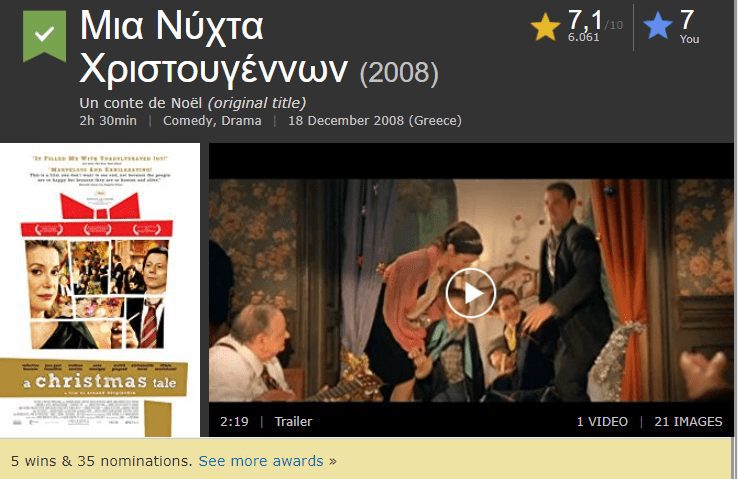Click the yellow IMDb rating star
Image resolution: width=738 pixels, height=479 pixels.
click(x=545, y=26)
